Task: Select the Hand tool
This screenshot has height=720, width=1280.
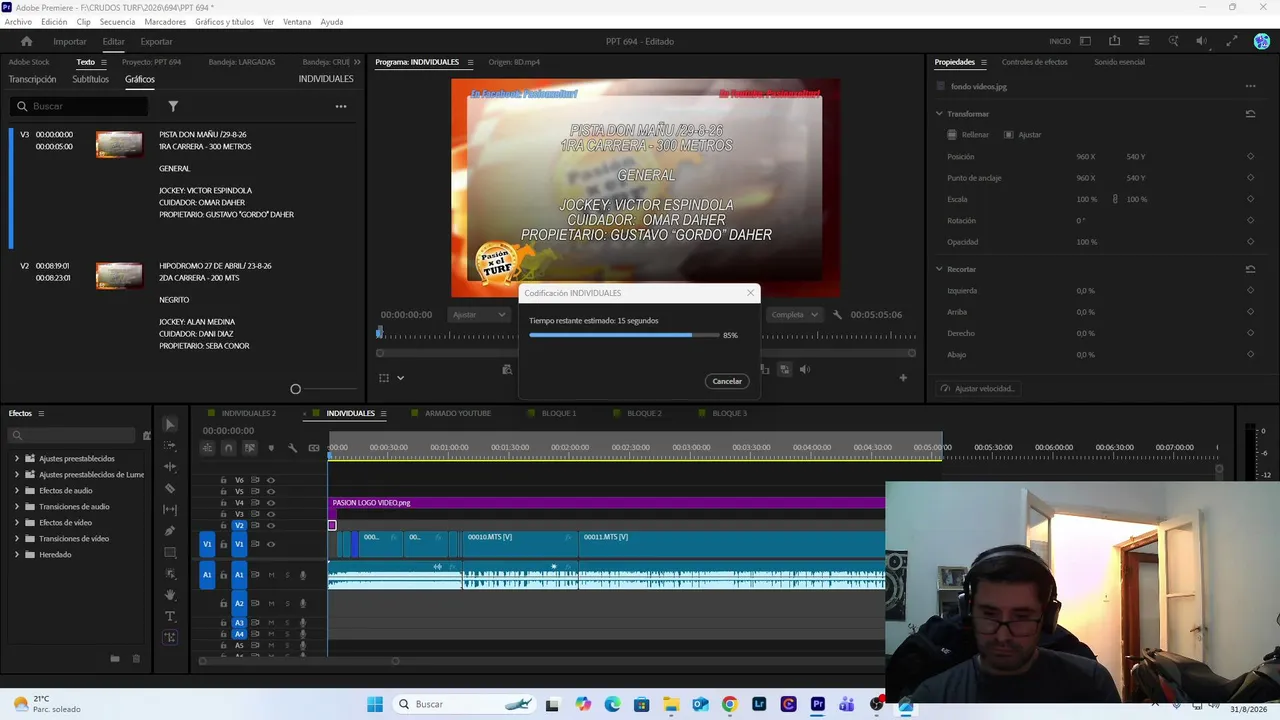Action: click(170, 595)
